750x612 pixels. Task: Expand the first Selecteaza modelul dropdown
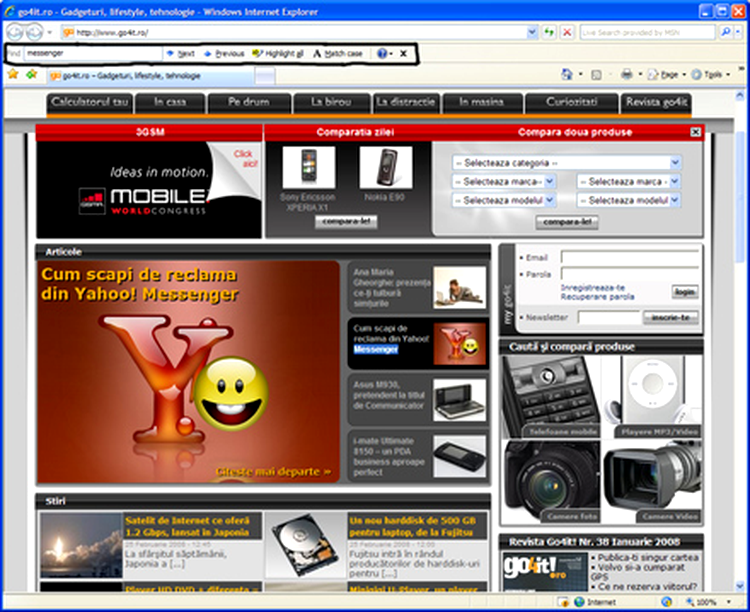pos(504,200)
